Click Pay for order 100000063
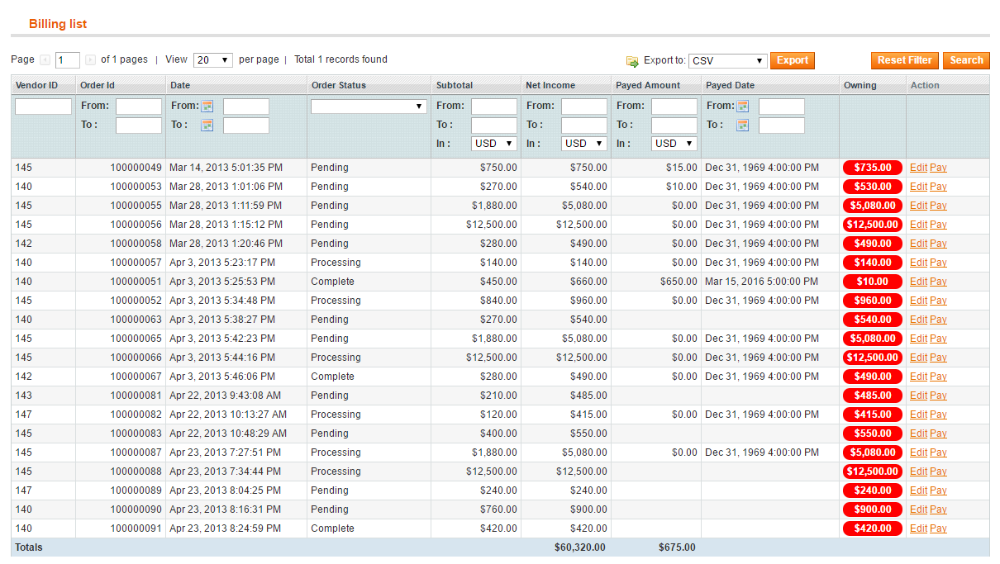The width and height of the screenshot is (1000, 564). pyautogui.click(x=938, y=320)
